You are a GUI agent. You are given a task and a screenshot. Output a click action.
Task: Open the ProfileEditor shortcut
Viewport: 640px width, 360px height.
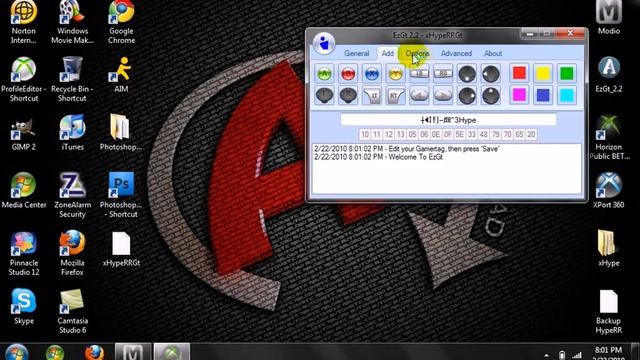24,79
